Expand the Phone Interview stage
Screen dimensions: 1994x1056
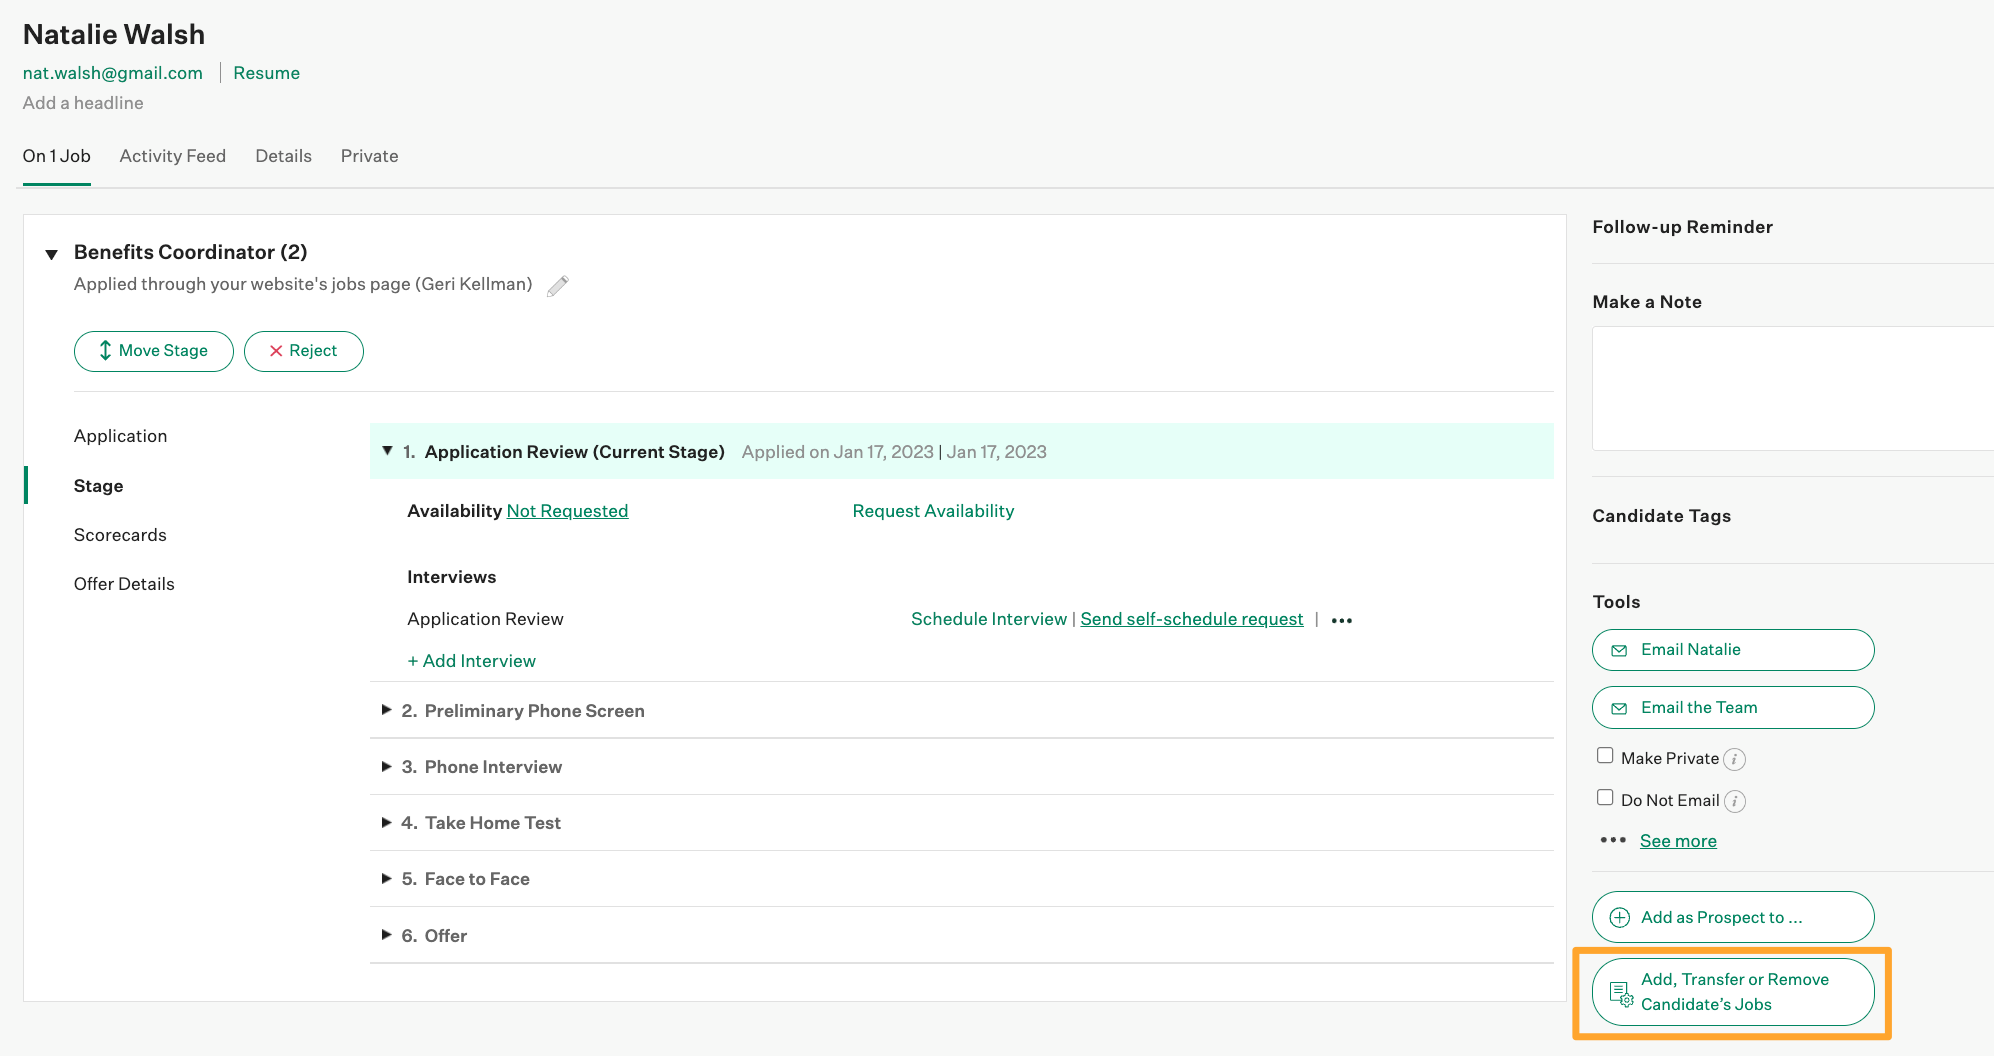coord(386,766)
